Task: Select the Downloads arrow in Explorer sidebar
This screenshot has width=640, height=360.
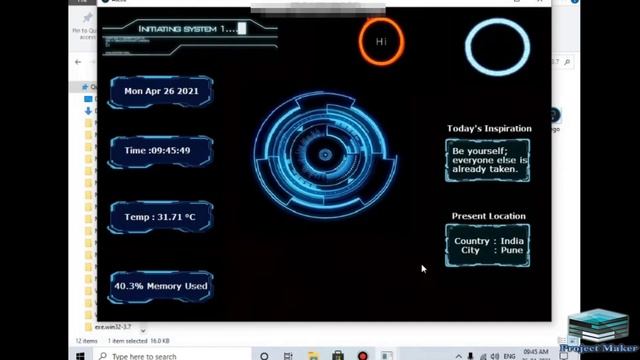Action: tap(89, 111)
